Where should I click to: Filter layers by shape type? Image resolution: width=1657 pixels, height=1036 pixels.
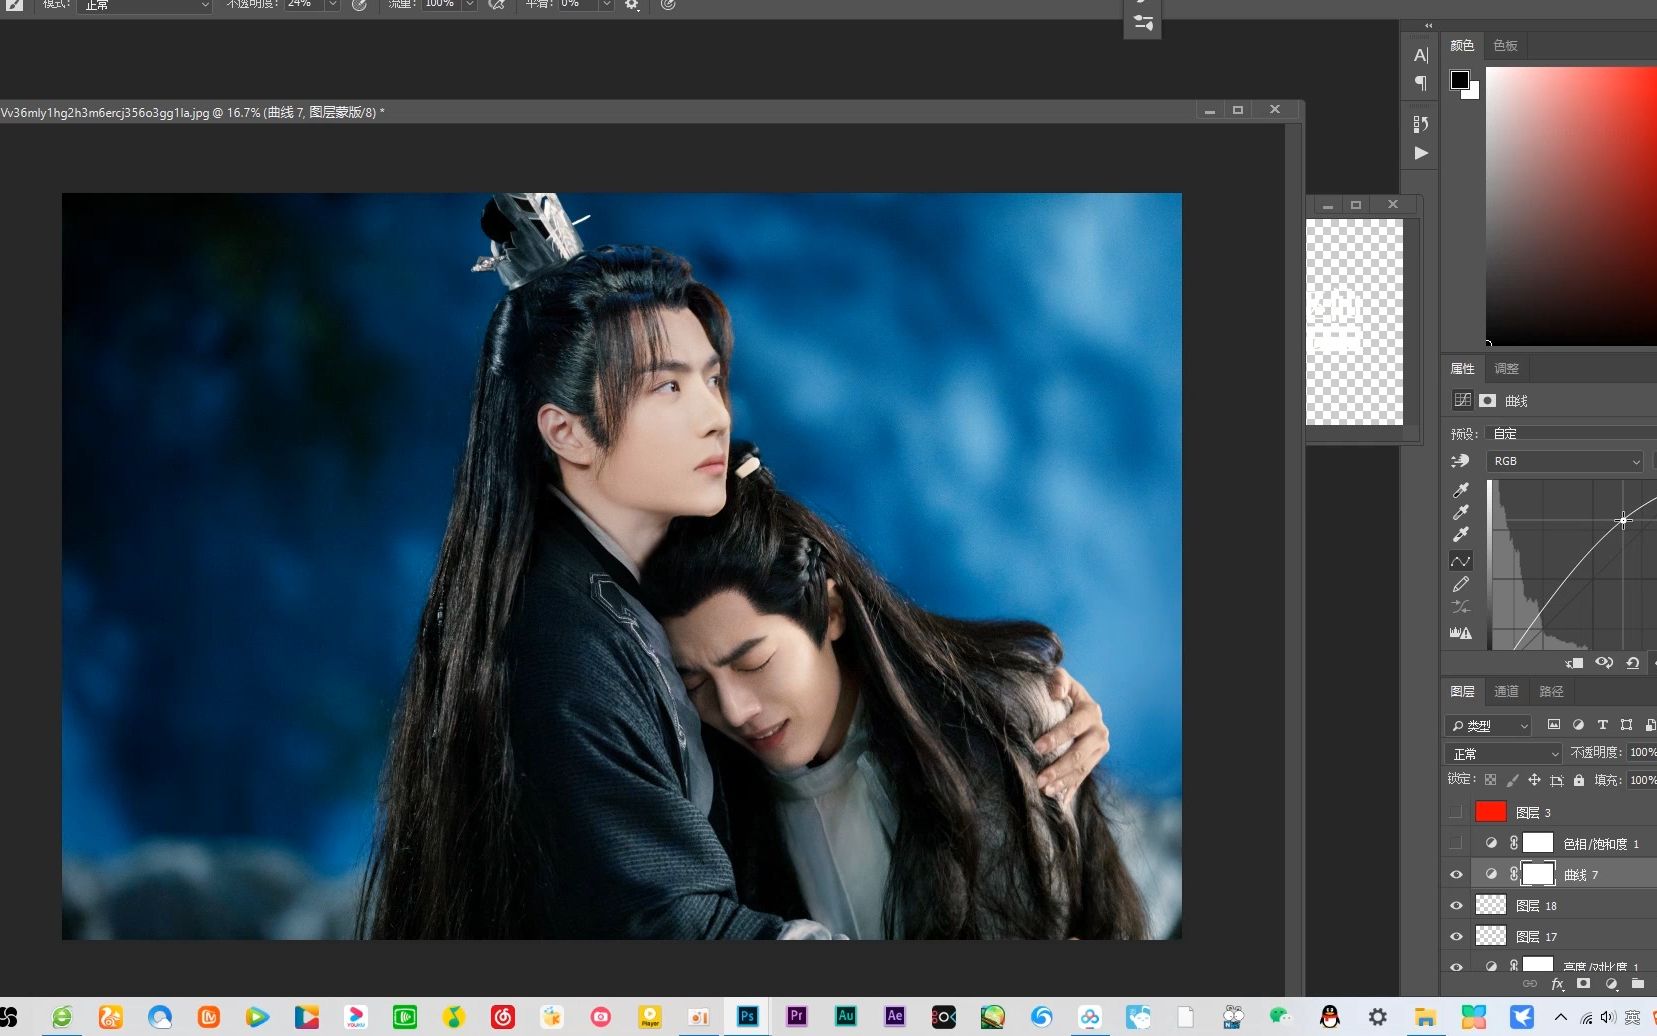pyautogui.click(x=1626, y=725)
